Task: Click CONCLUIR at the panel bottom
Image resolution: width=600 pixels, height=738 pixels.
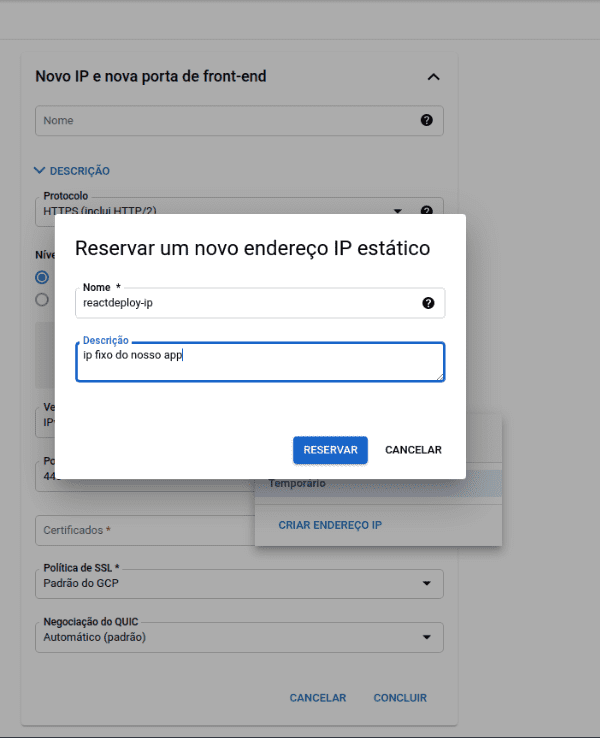Action: 400,698
